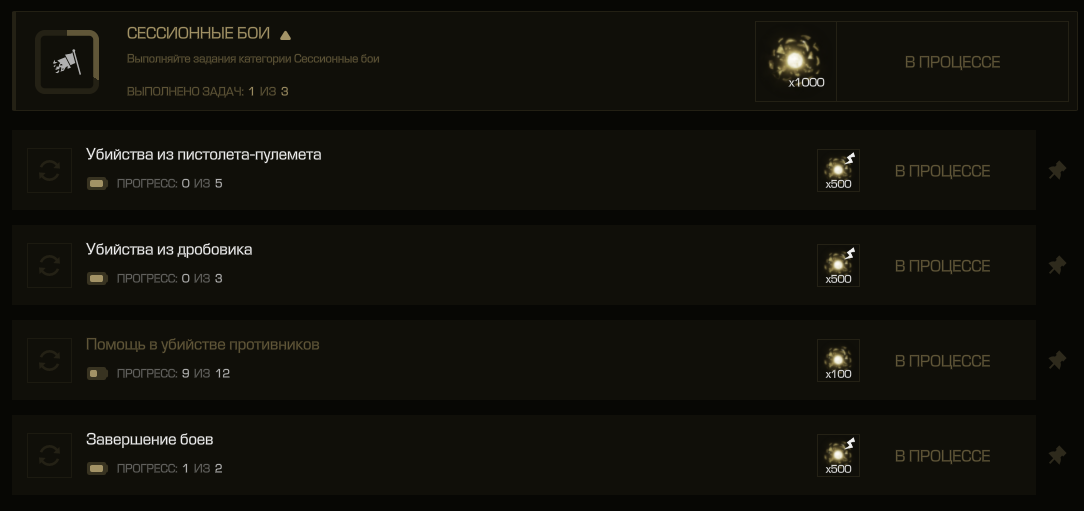The height and width of the screenshot is (511, 1084).
Task: Select the 'Убийства из дробовика' task title
Action: coord(169,249)
